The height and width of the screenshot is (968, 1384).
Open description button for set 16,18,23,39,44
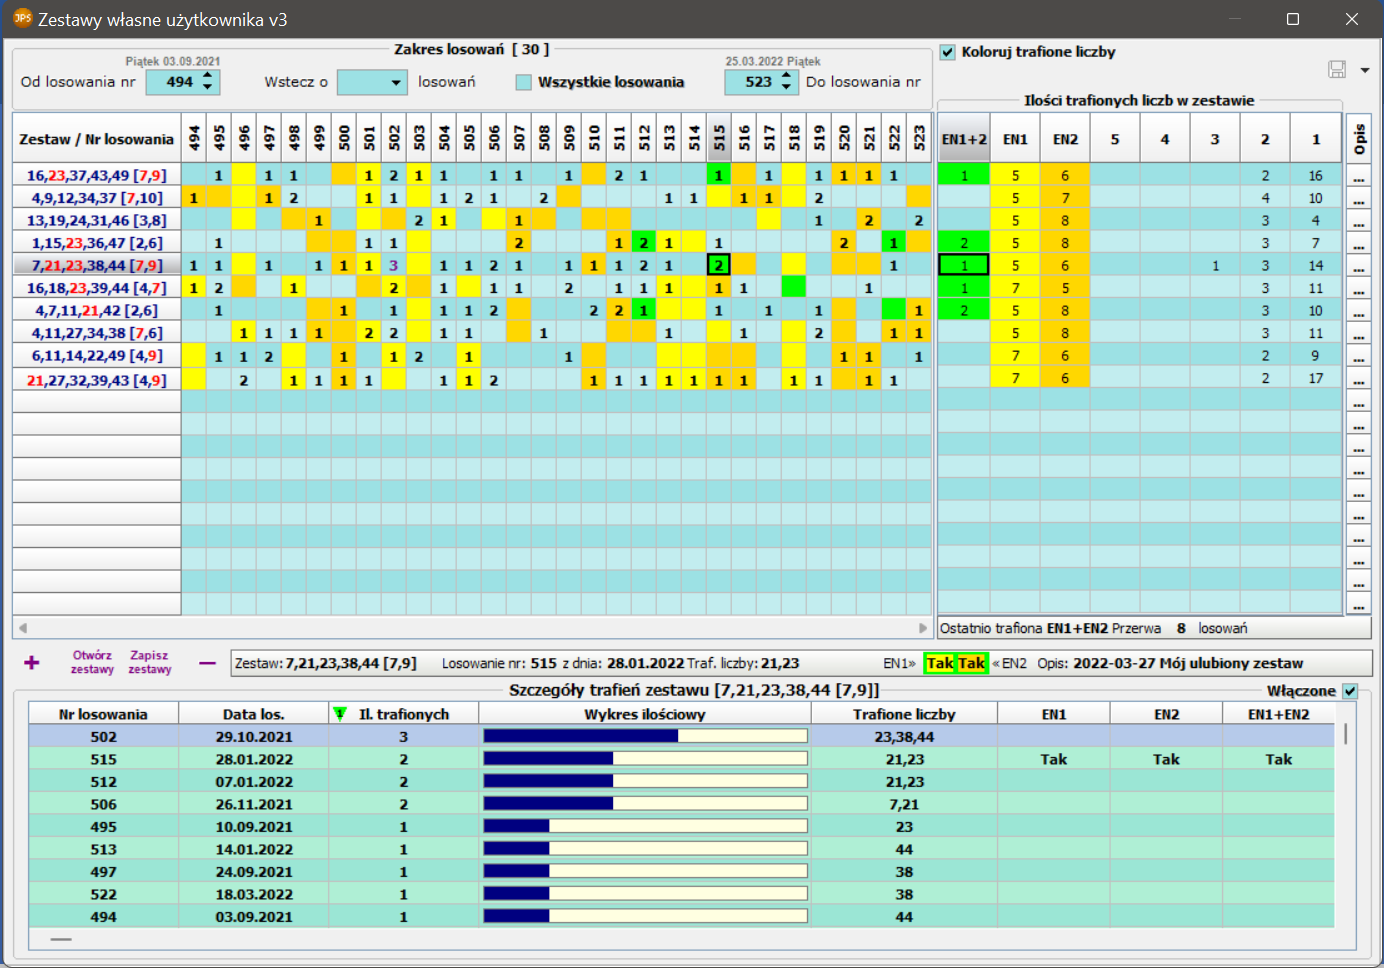(1358, 288)
